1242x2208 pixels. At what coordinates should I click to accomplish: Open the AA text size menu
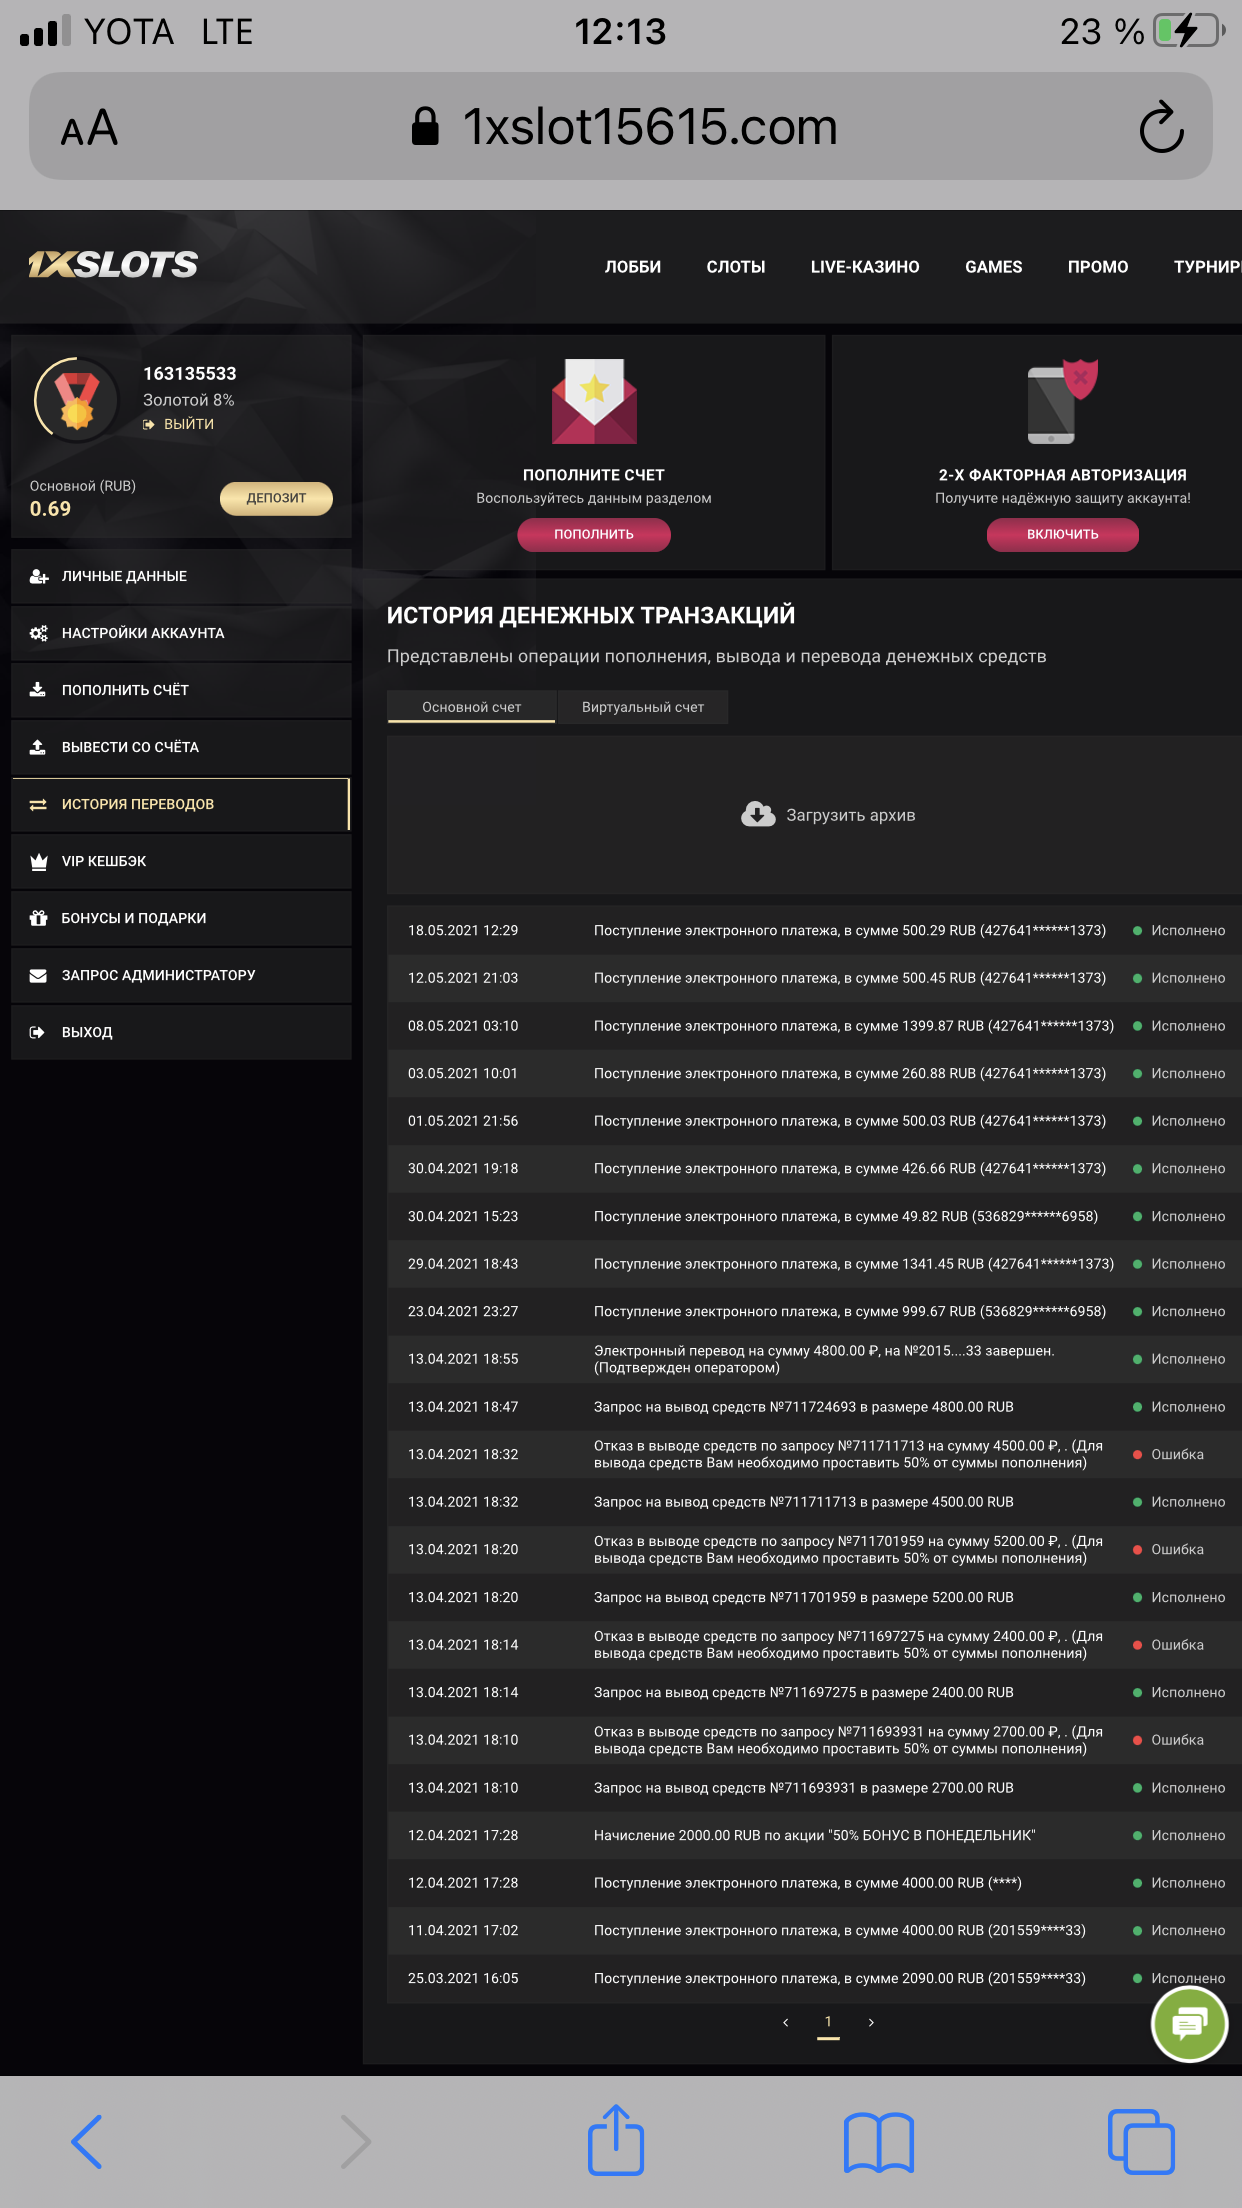click(89, 128)
